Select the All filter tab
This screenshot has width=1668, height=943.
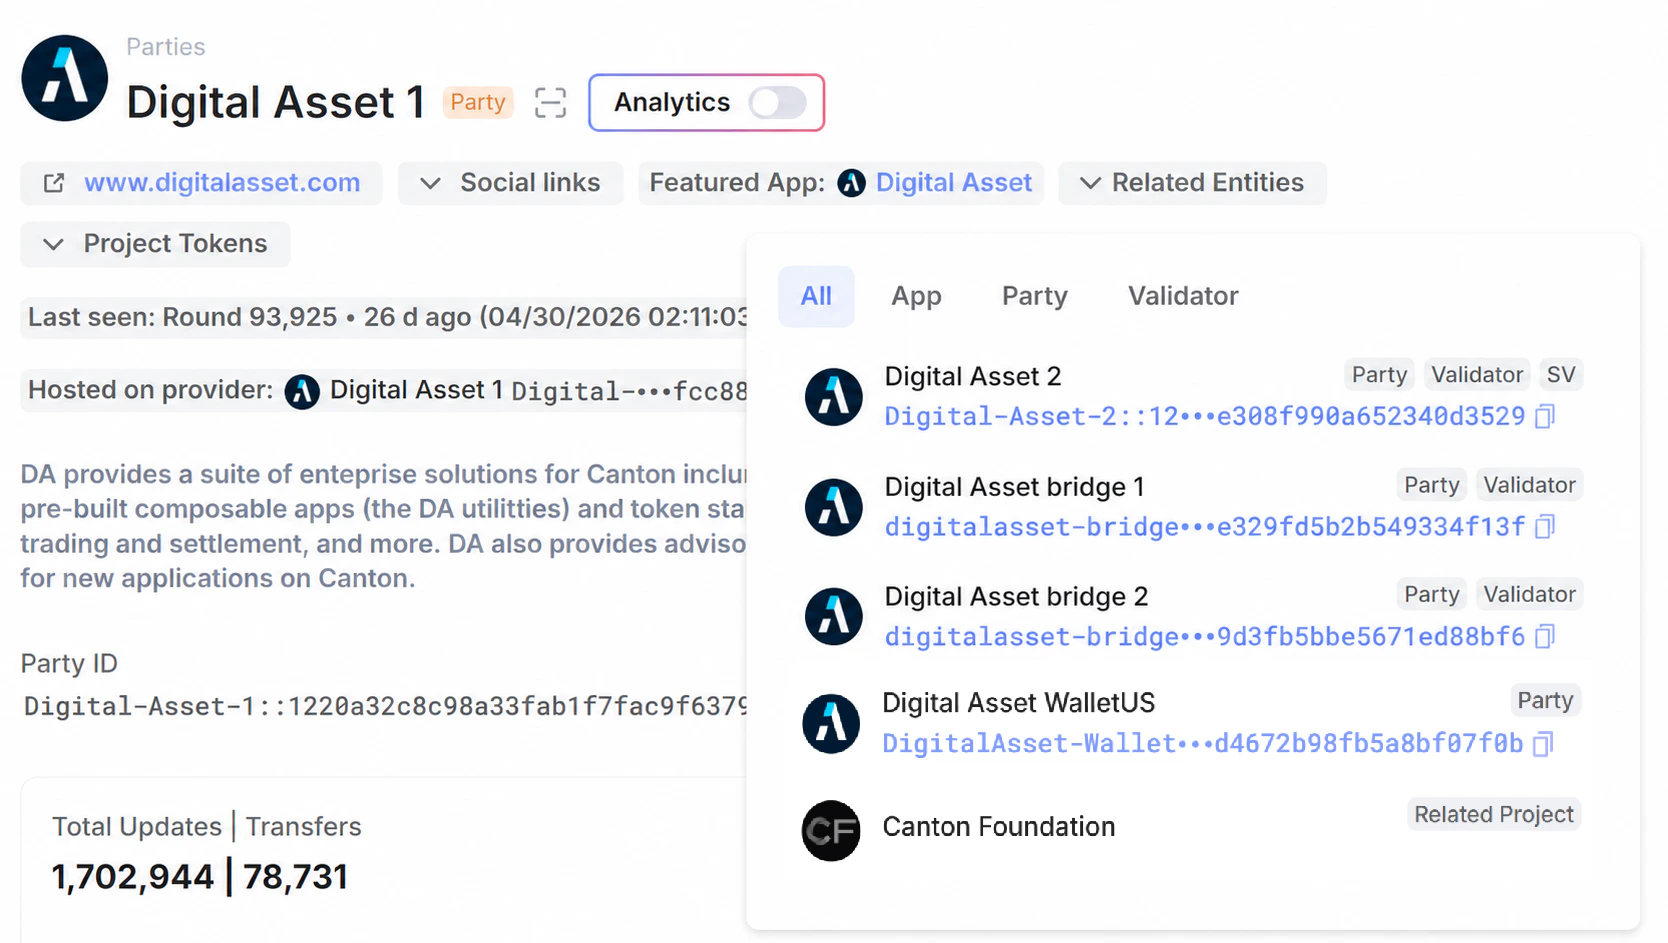click(816, 296)
